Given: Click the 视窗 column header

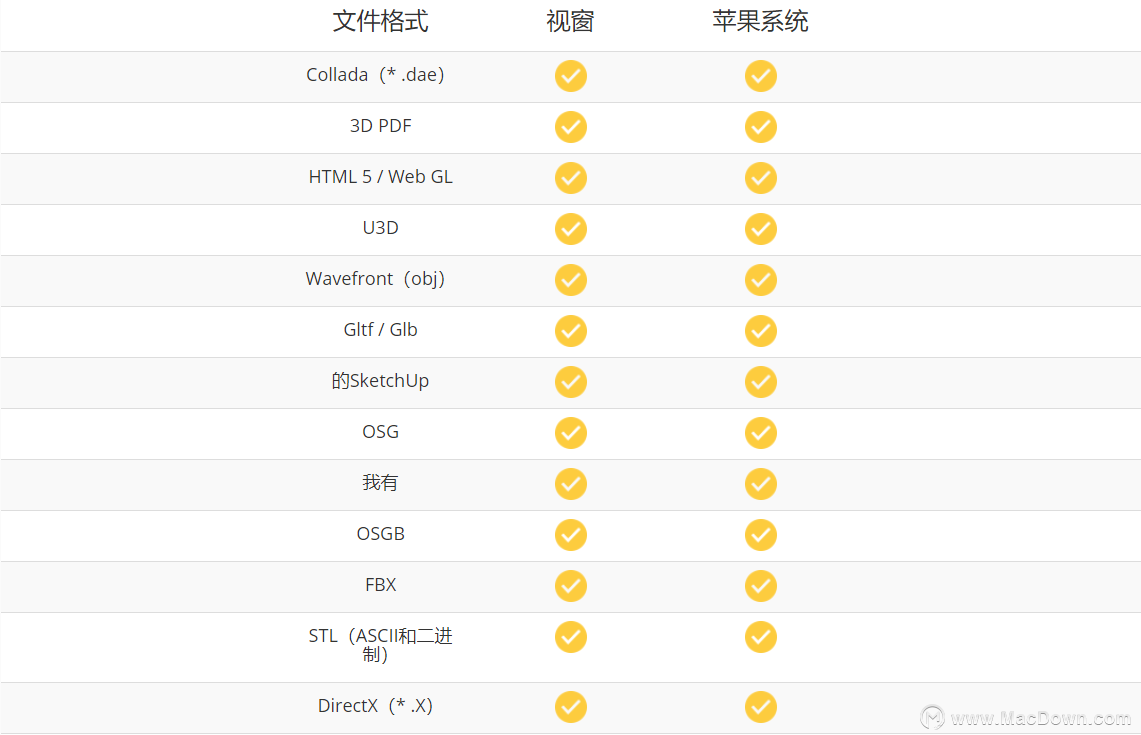Looking at the screenshot, I should click(x=571, y=22).
